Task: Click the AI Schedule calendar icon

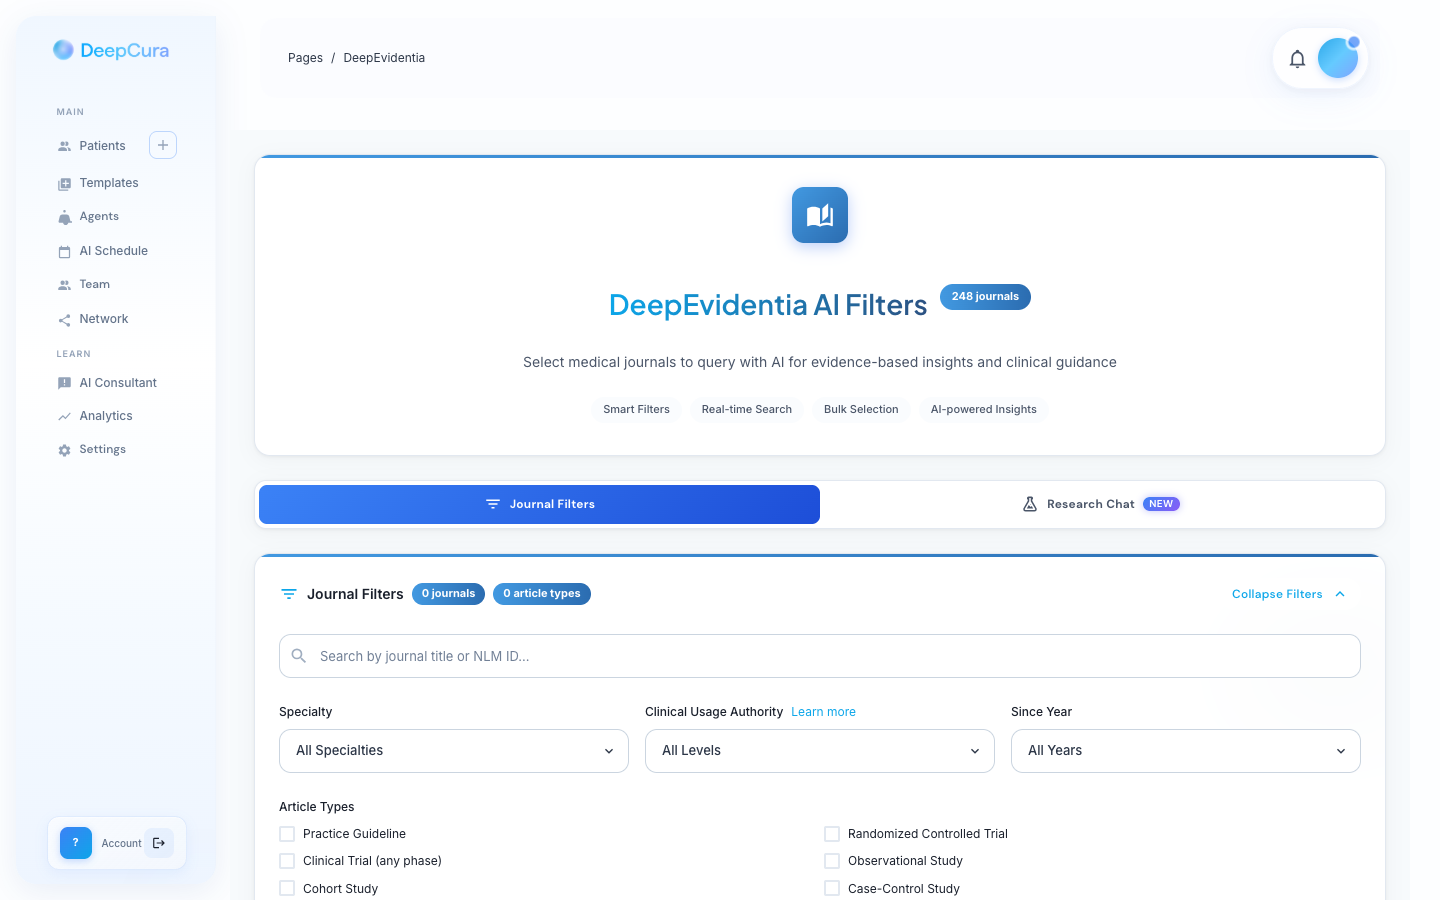Action: pos(64,252)
